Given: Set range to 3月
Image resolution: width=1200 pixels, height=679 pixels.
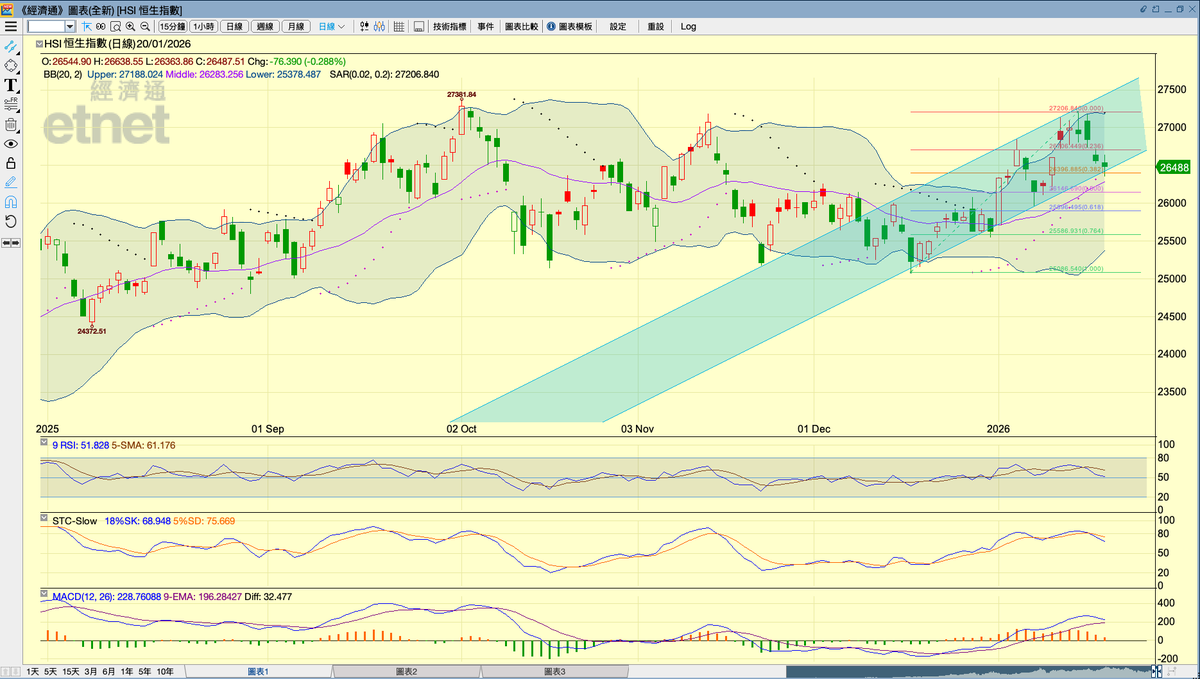Looking at the screenshot, I should coord(92,671).
